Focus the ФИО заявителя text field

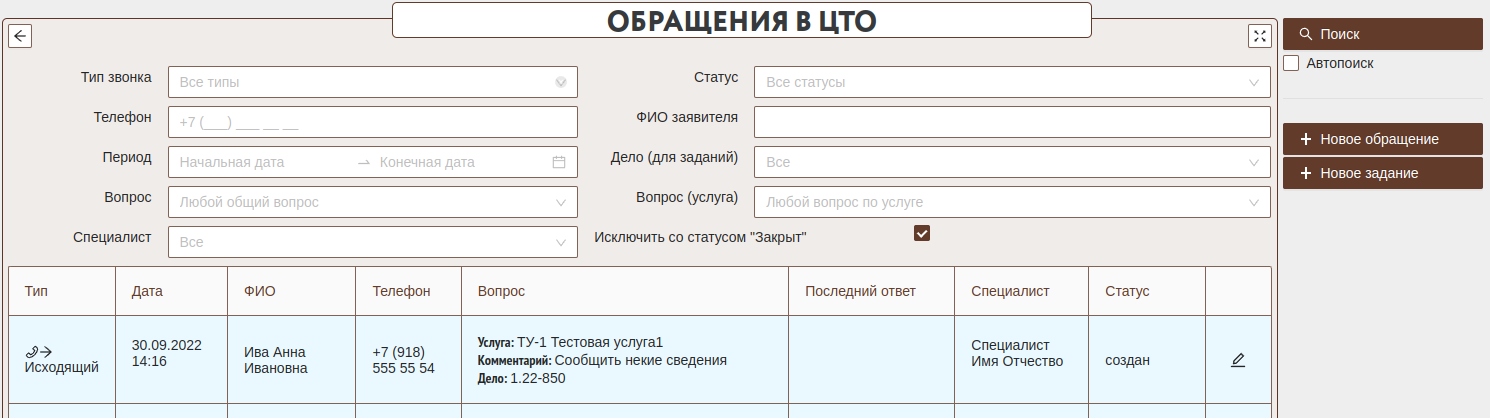click(x=1012, y=122)
